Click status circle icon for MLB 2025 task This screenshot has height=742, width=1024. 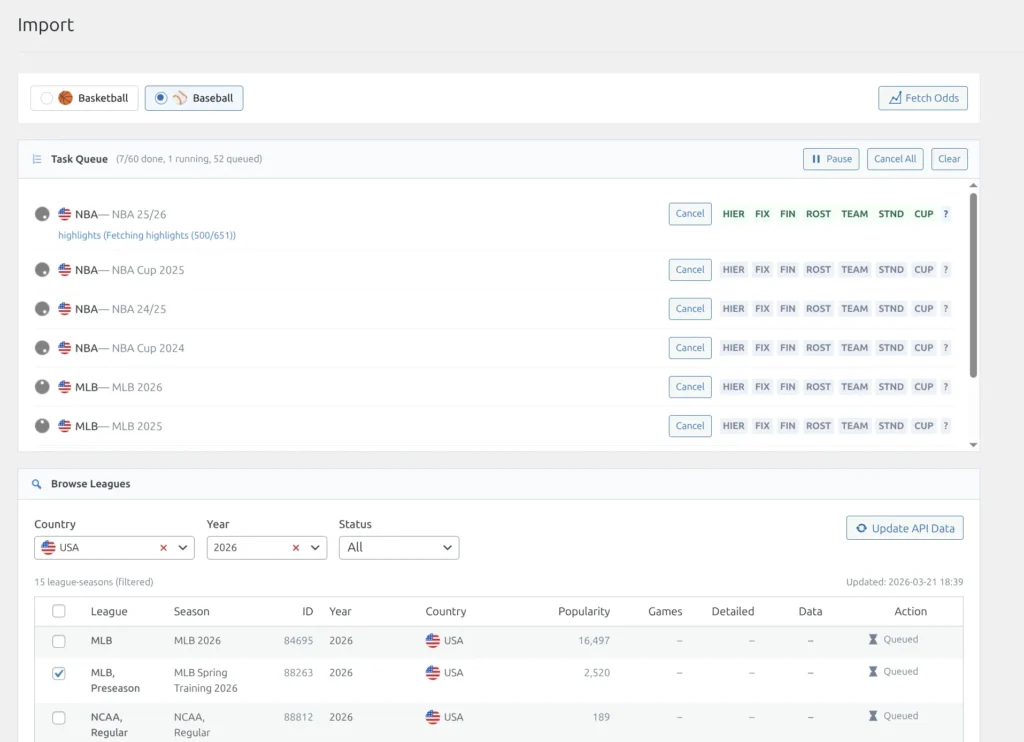[x=42, y=426]
